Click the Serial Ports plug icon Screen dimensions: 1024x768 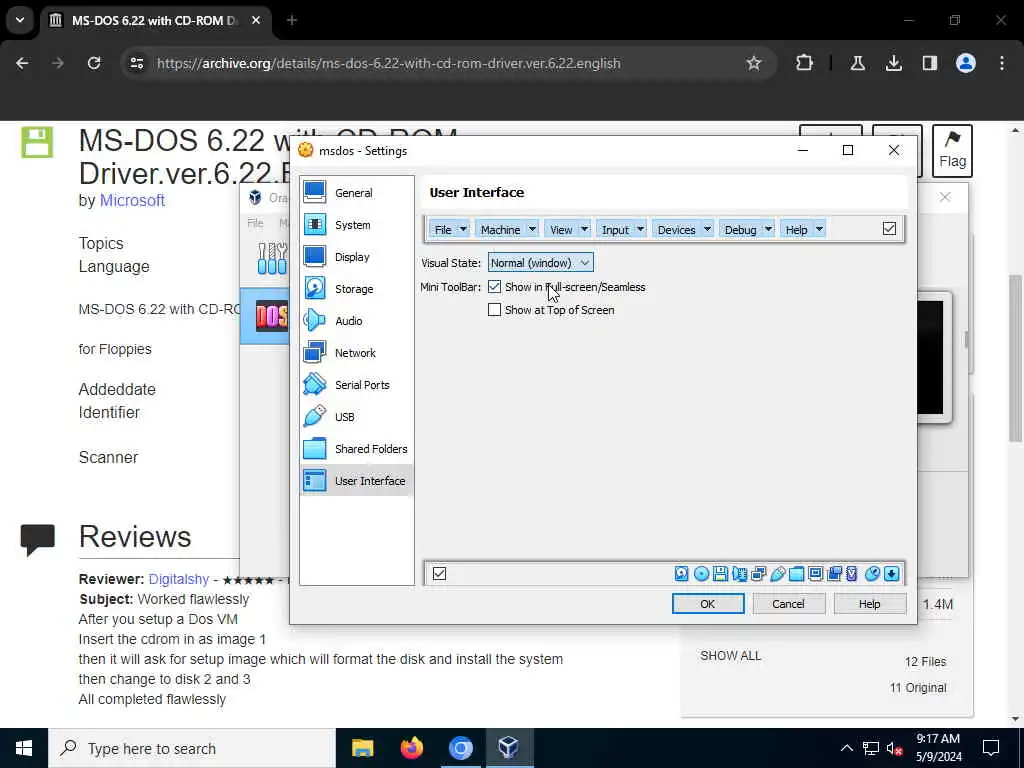pyautogui.click(x=314, y=384)
